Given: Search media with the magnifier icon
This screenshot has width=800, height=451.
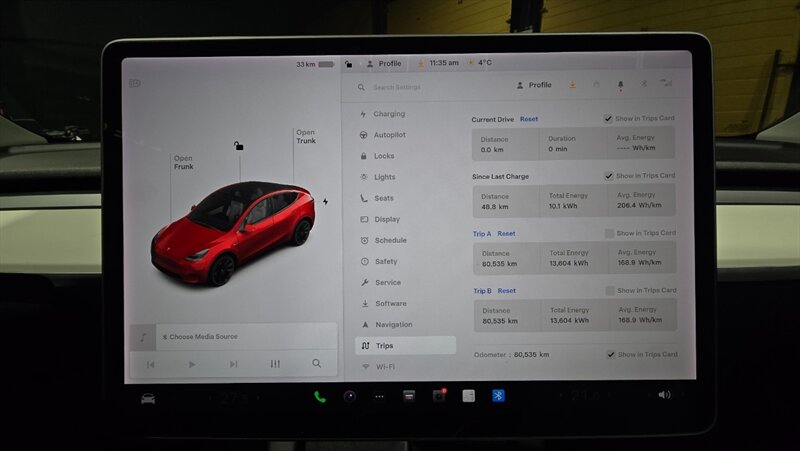Looking at the screenshot, I should pos(317,364).
